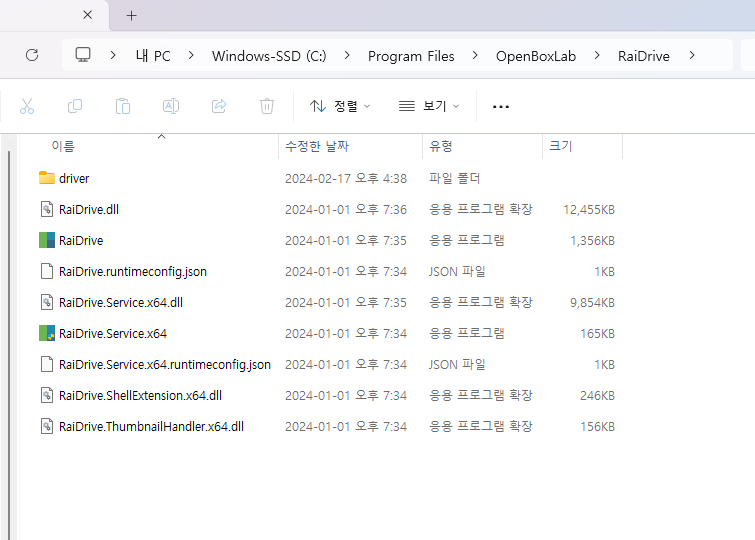Expand chevron after OpenBoxLab
The height and width of the screenshot is (540, 755).
(597, 55)
